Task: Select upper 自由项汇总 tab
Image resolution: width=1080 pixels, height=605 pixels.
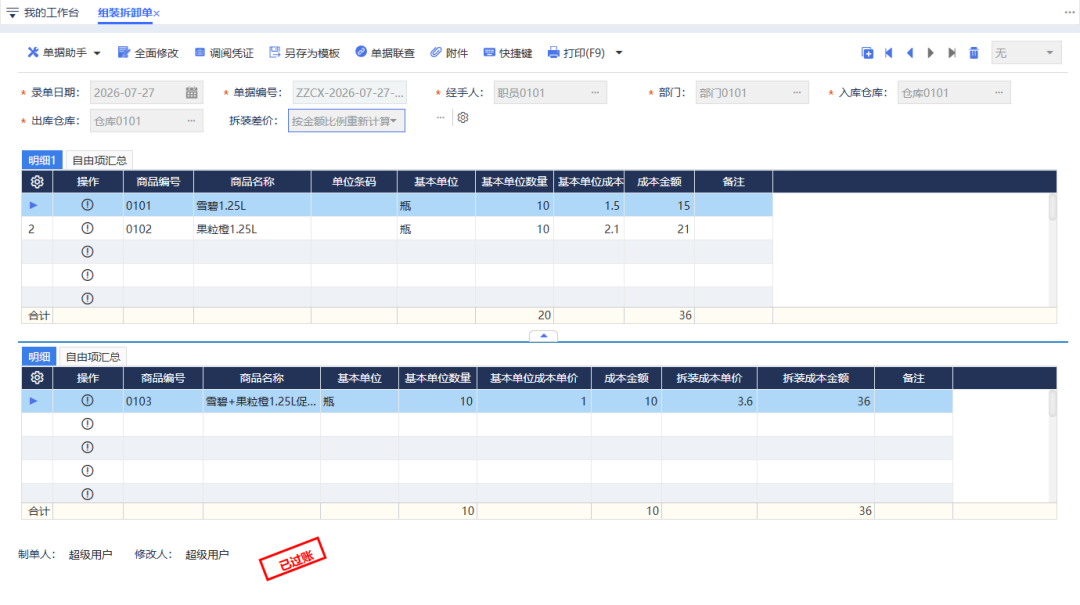Action: coord(99,161)
